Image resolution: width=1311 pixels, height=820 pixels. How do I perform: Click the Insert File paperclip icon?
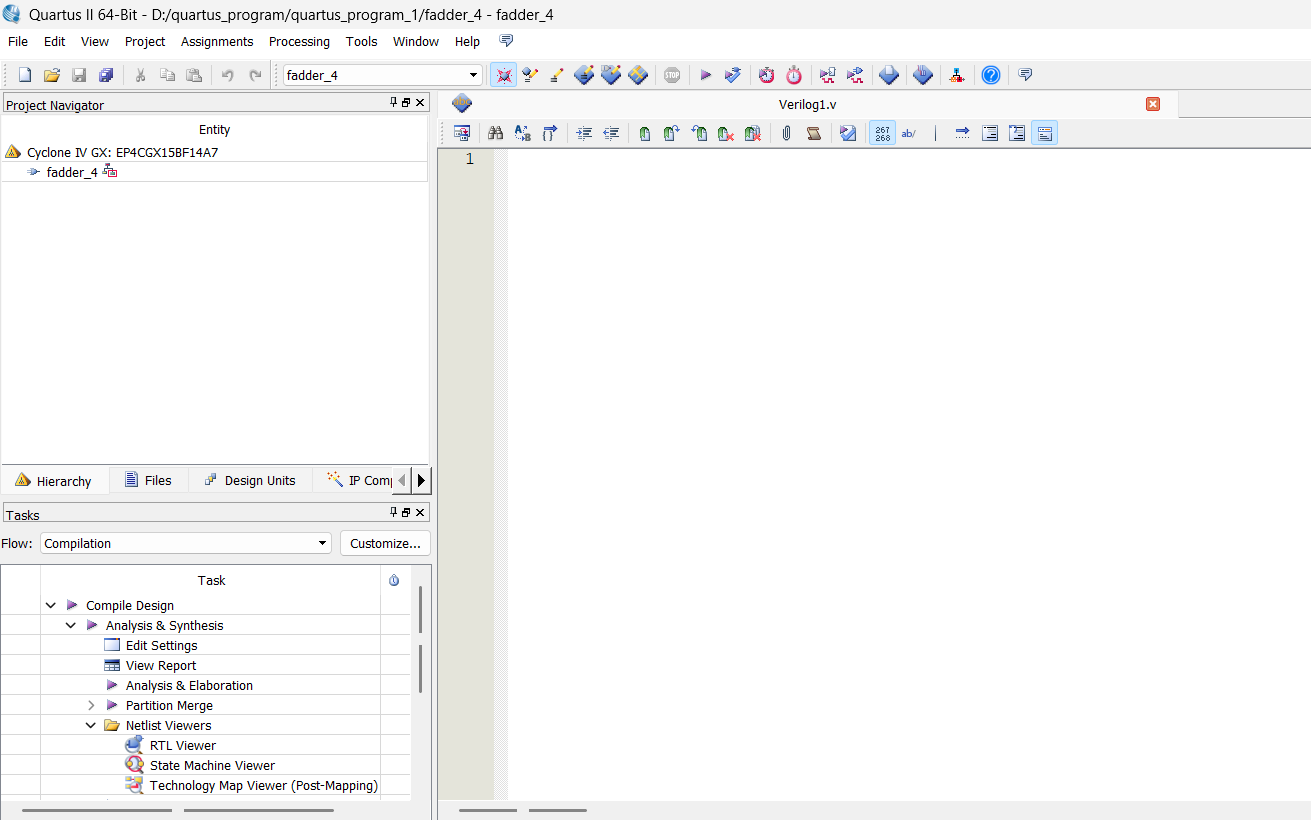coord(787,133)
